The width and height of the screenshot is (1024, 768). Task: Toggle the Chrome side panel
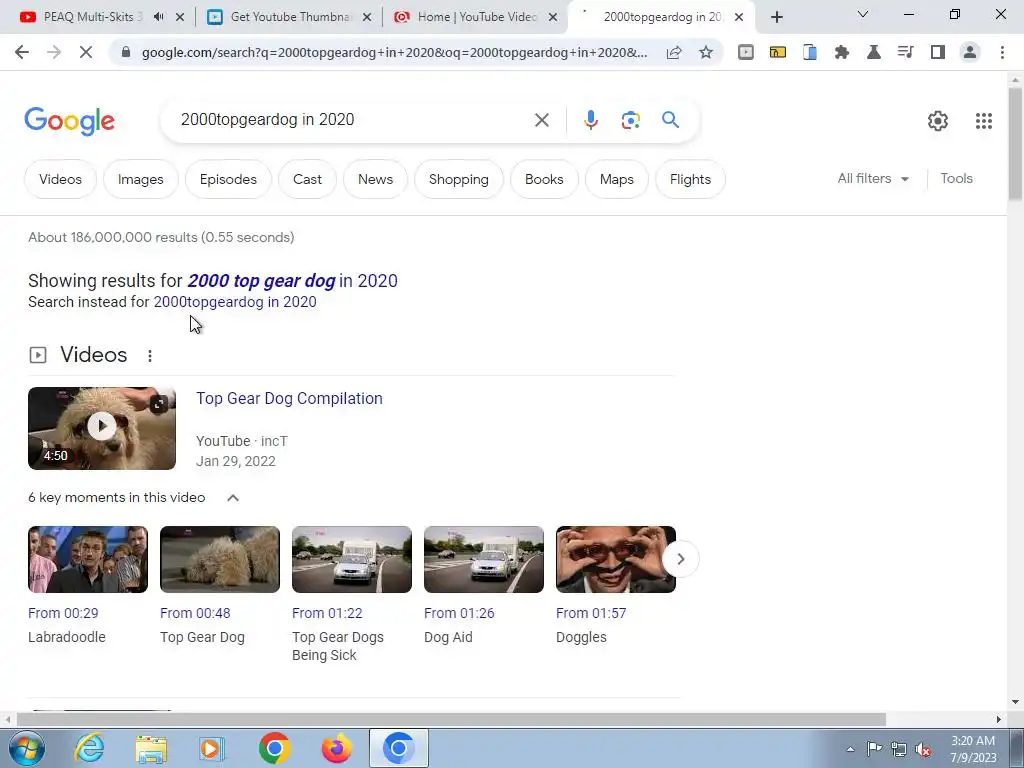click(x=938, y=52)
